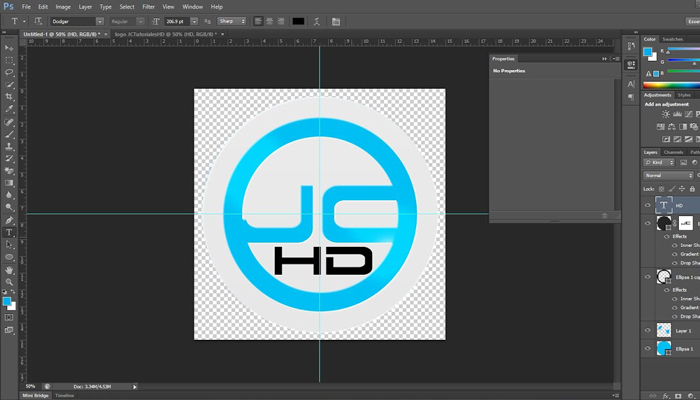The width and height of the screenshot is (700, 400).
Task: Hide the Ellipse 1 layer
Action: click(x=648, y=349)
